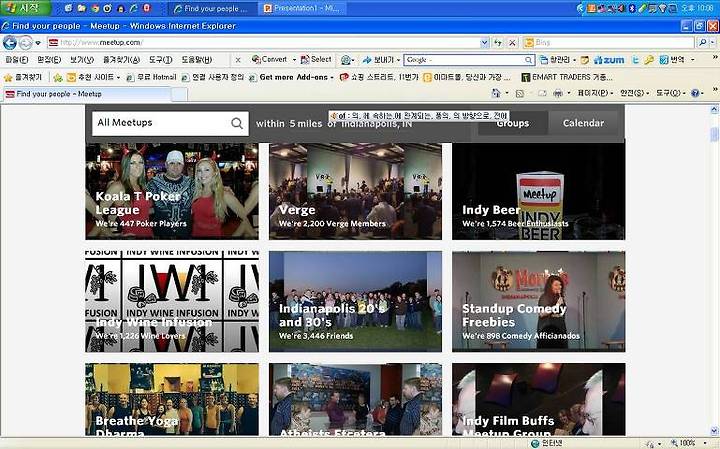Viewport: 720px width, 449px height.
Task: Open the 즐겨찾기(A) menu
Action: click(x=121, y=60)
